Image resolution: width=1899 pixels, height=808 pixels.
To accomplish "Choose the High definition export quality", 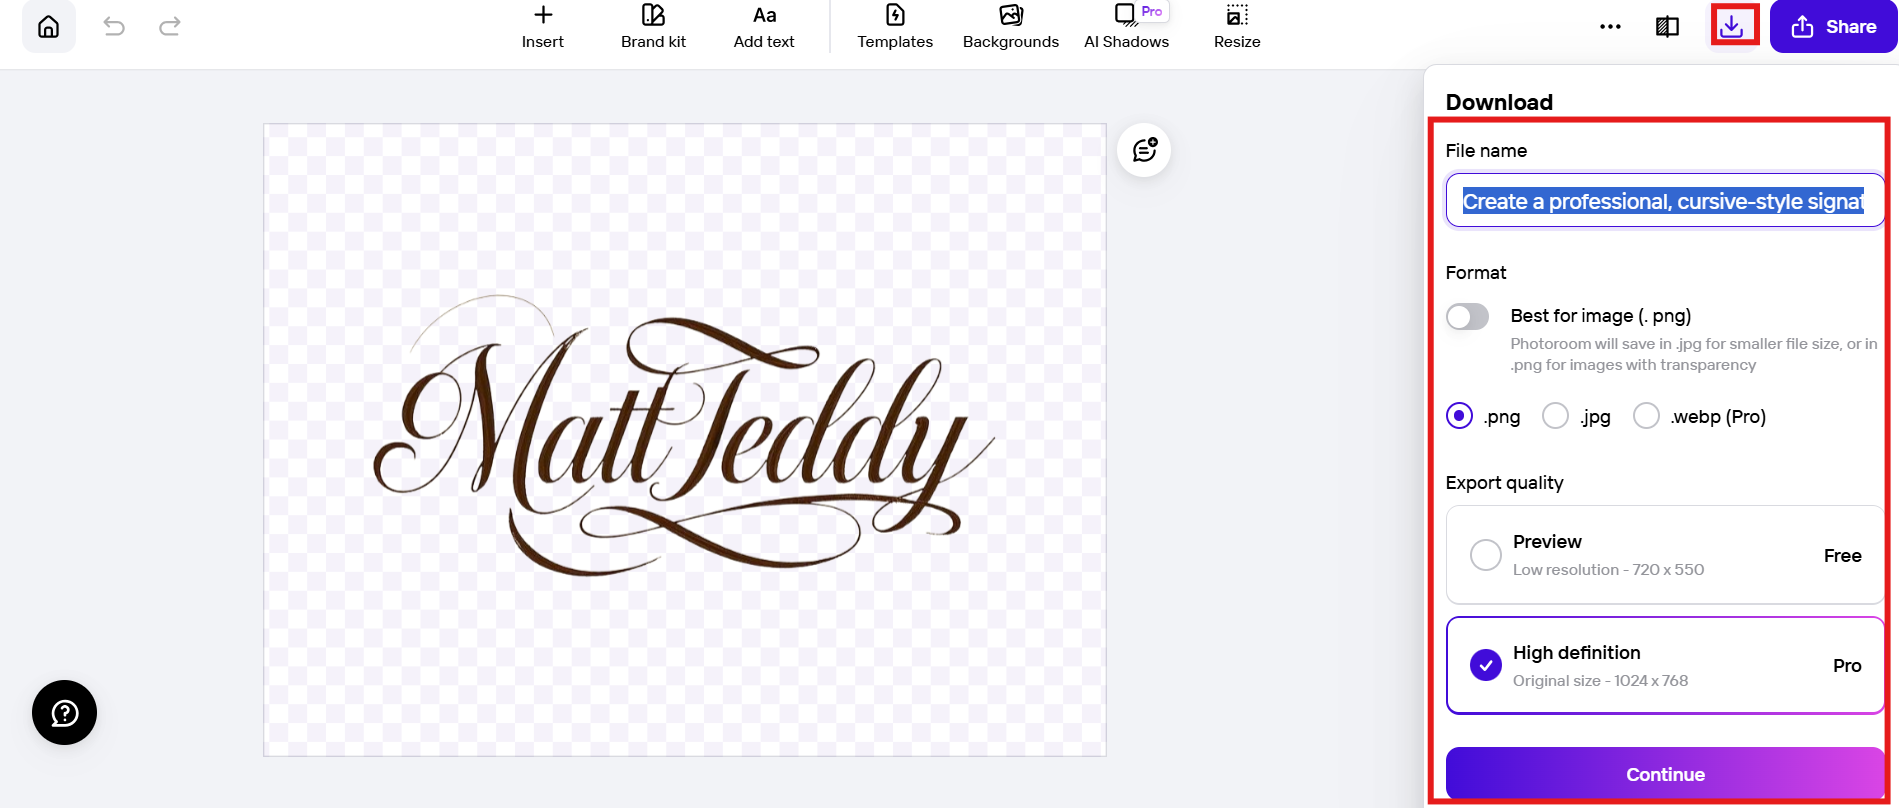I will (1665, 666).
